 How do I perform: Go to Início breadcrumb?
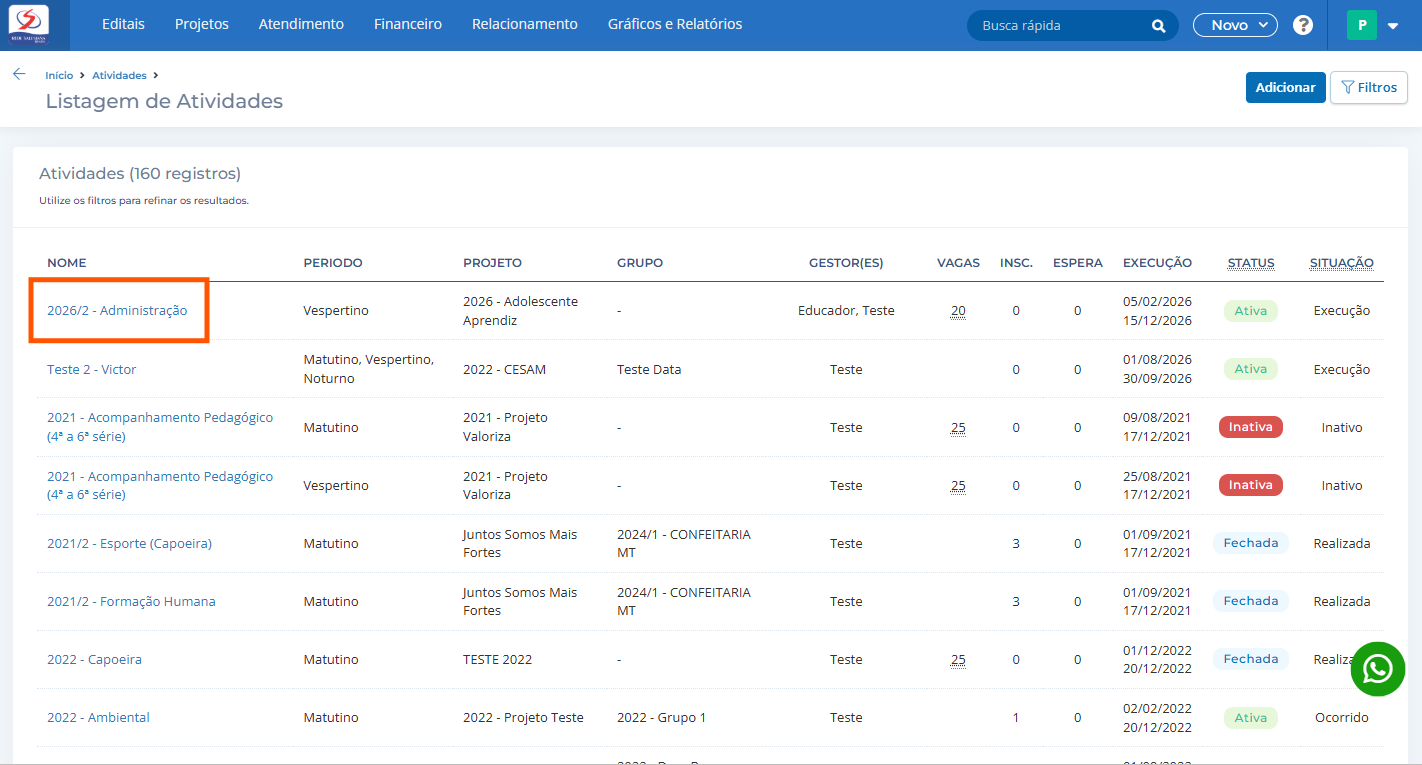point(59,76)
